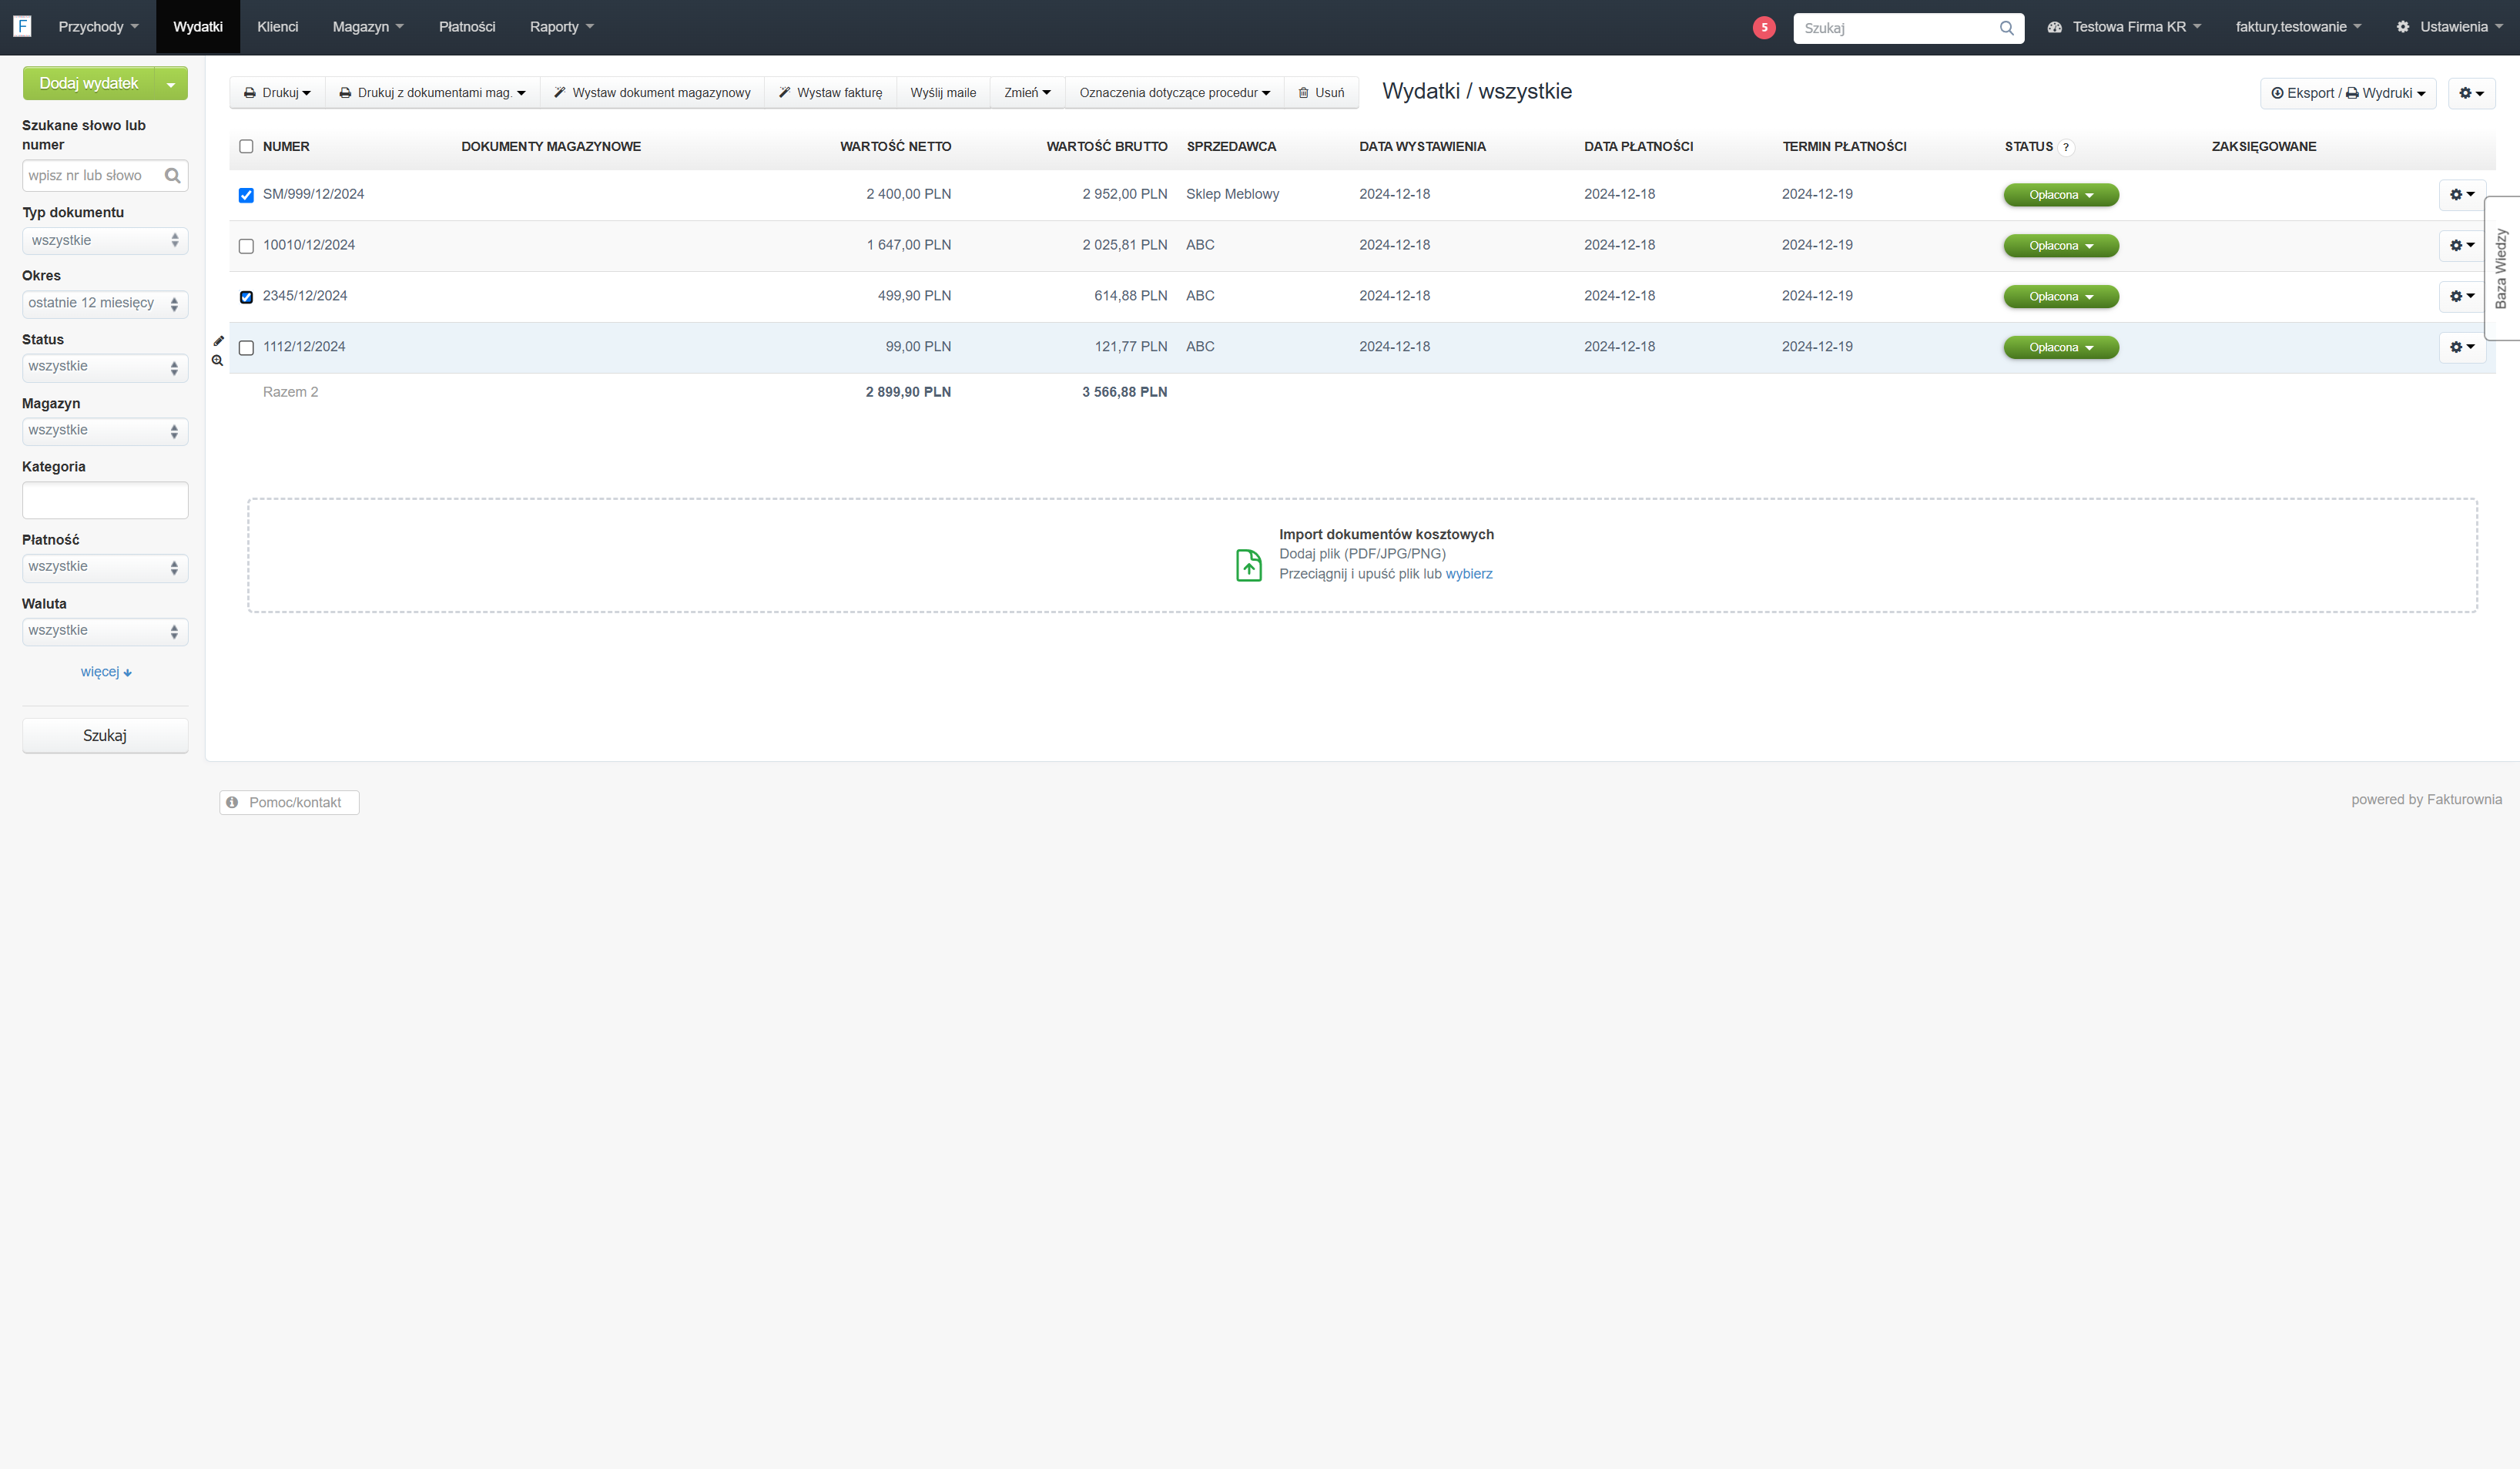This screenshot has height=1469, width=2520.
Task: Open the Status filter dropdown
Action: (105, 367)
